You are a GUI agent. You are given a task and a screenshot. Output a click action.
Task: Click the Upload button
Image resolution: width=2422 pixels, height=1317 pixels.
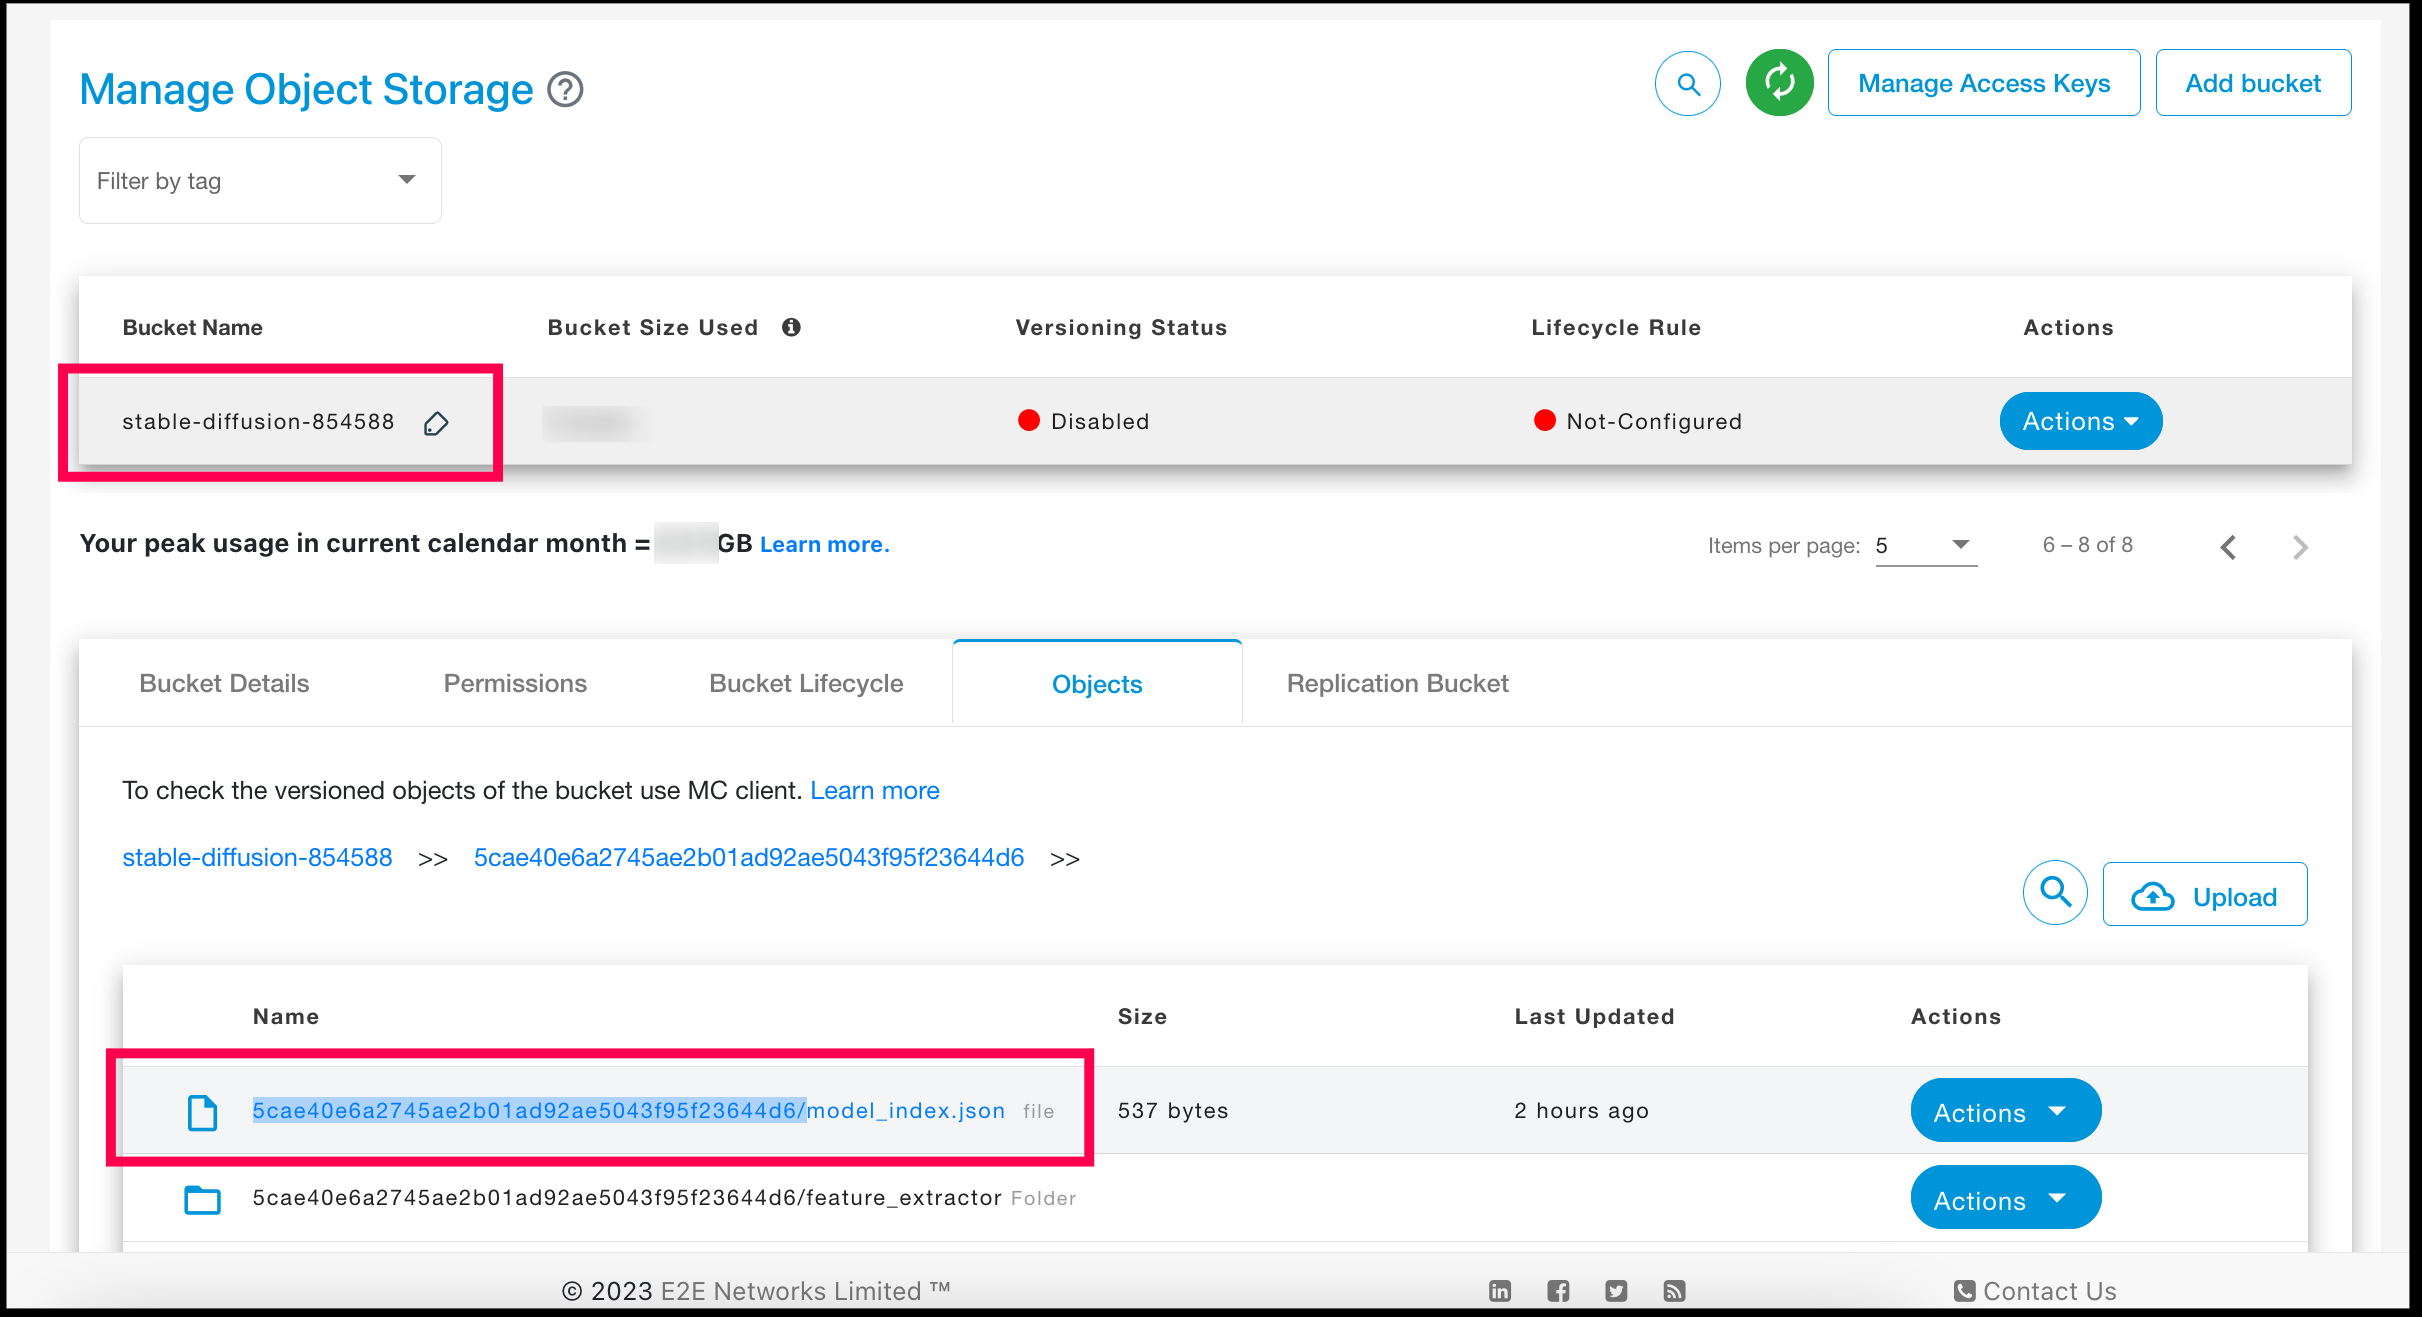pos(2205,895)
